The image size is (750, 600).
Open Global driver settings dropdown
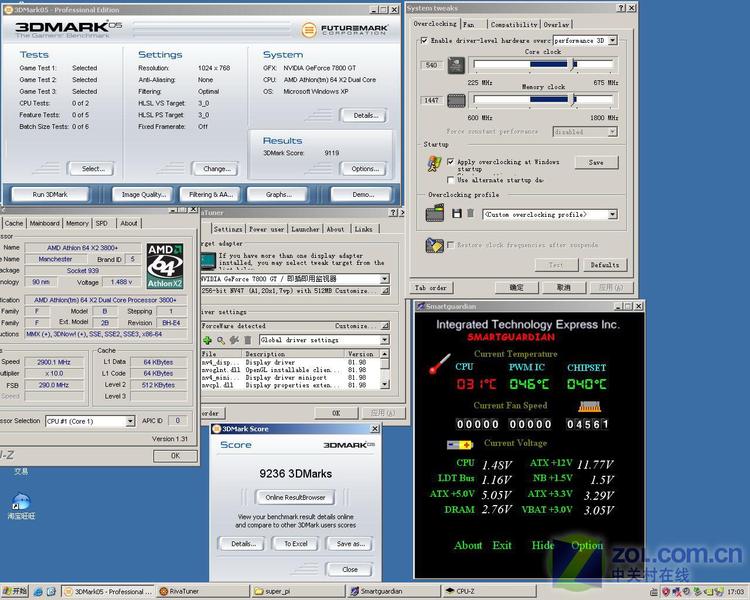pos(385,340)
